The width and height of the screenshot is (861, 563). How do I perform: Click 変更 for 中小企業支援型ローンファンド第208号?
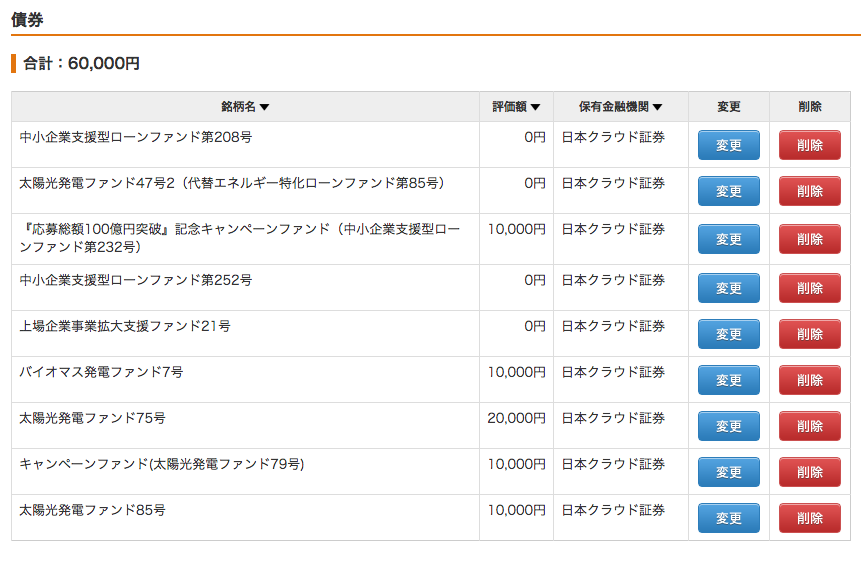click(x=729, y=145)
